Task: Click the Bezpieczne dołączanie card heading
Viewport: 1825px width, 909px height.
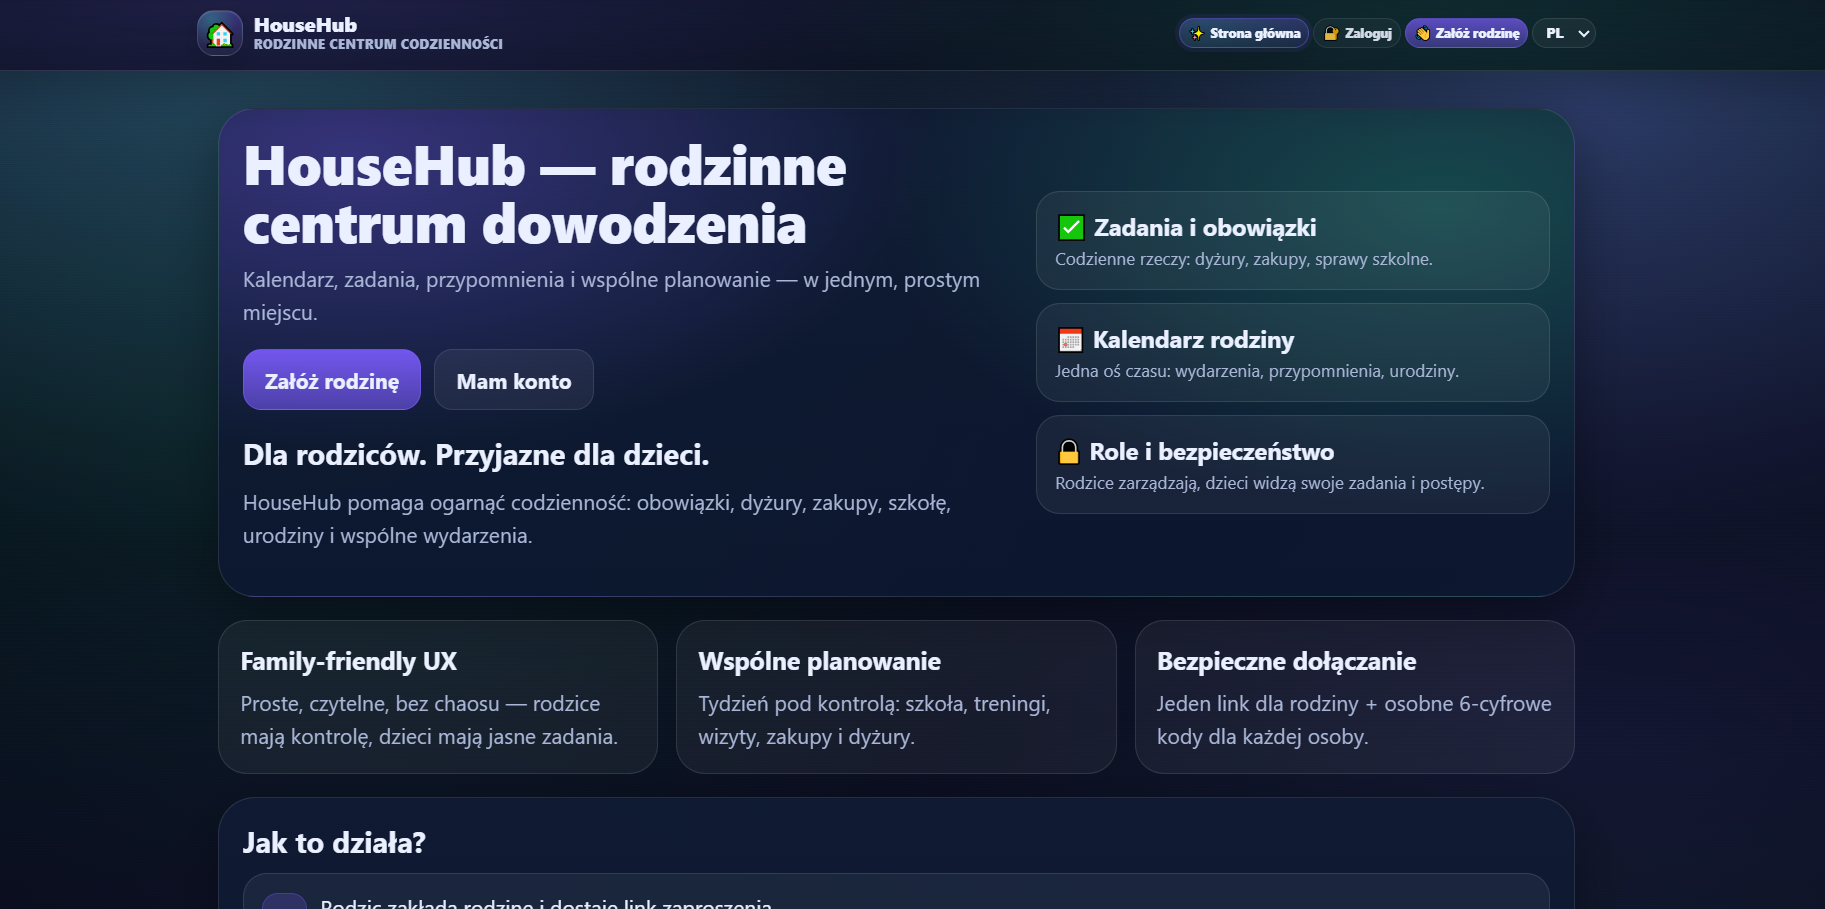Action: tap(1286, 661)
